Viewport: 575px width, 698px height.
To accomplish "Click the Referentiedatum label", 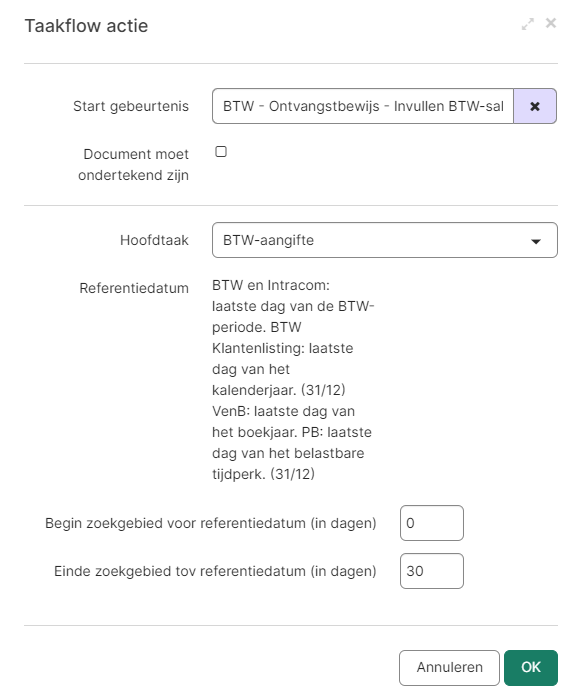I will pyautogui.click(x=134, y=288).
